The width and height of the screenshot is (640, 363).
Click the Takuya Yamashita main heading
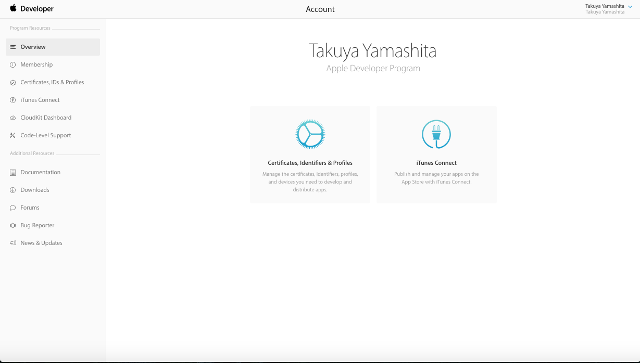coord(373,51)
